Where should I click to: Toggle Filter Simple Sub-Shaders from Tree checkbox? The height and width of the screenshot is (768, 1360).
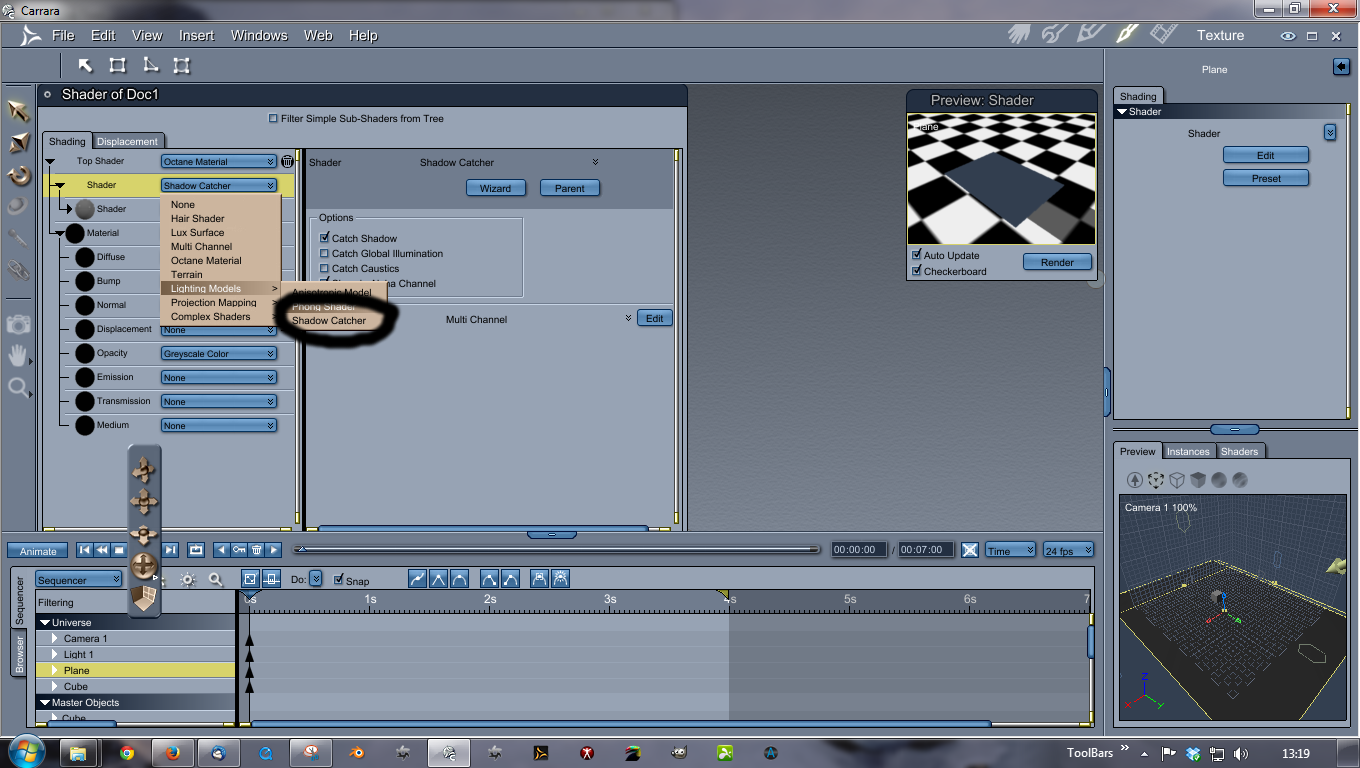273,118
